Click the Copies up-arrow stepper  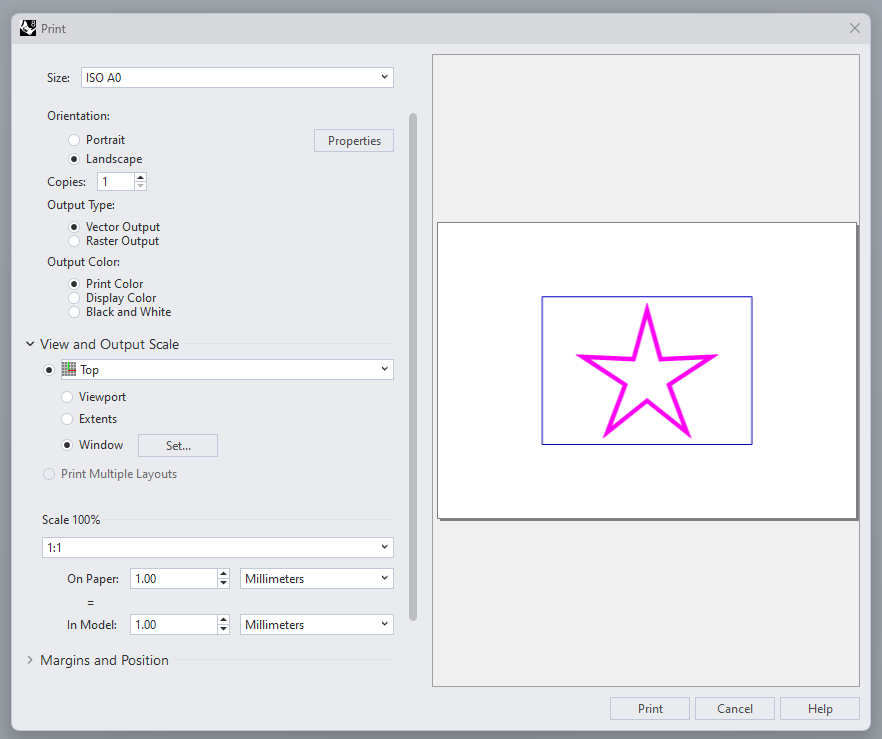pos(141,176)
